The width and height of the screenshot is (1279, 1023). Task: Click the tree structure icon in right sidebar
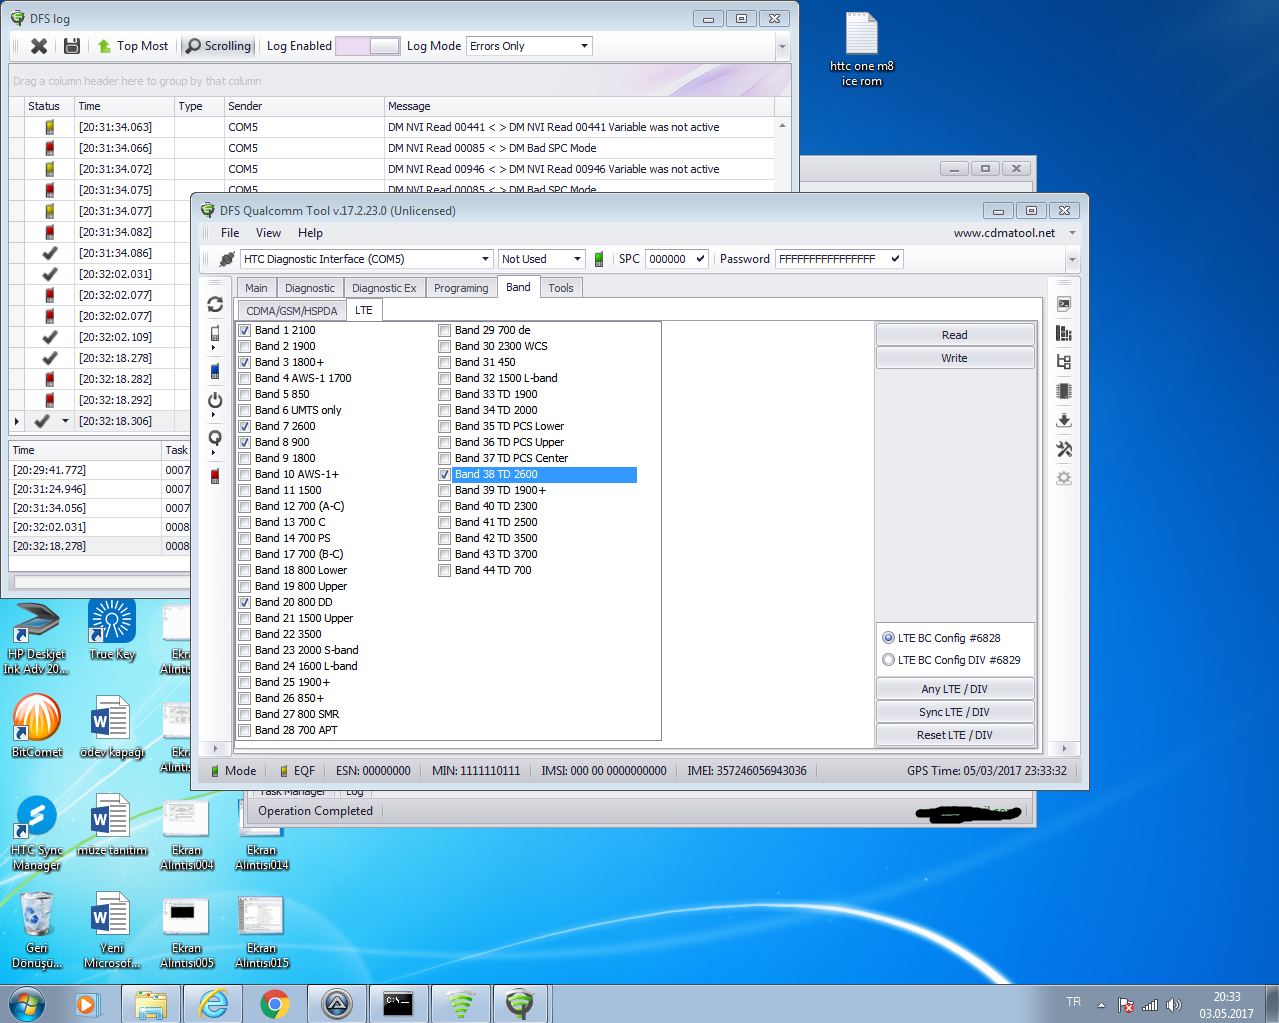[1064, 362]
